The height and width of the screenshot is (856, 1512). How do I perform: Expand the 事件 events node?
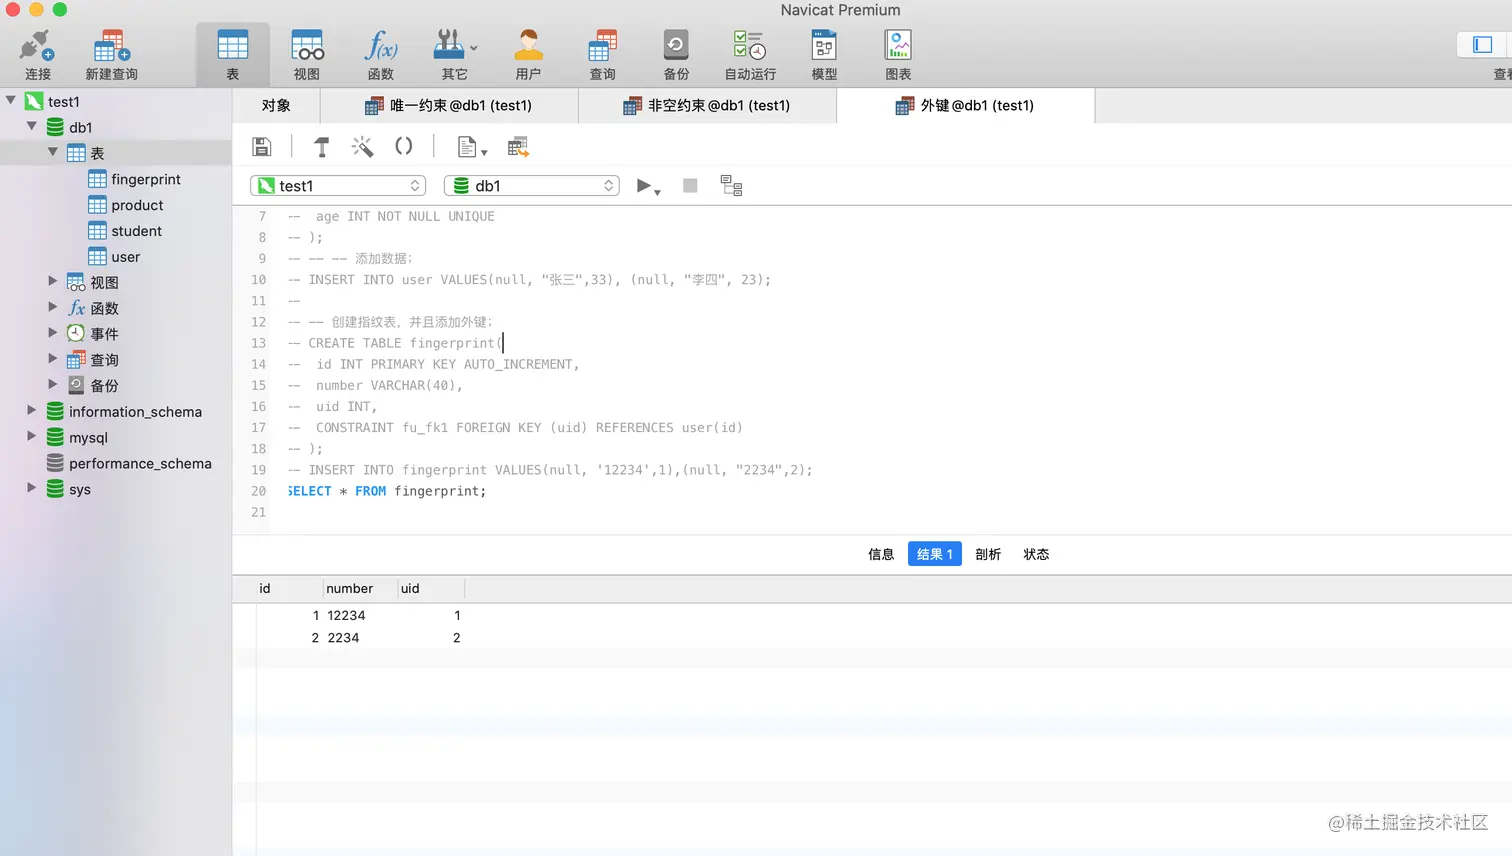point(53,333)
